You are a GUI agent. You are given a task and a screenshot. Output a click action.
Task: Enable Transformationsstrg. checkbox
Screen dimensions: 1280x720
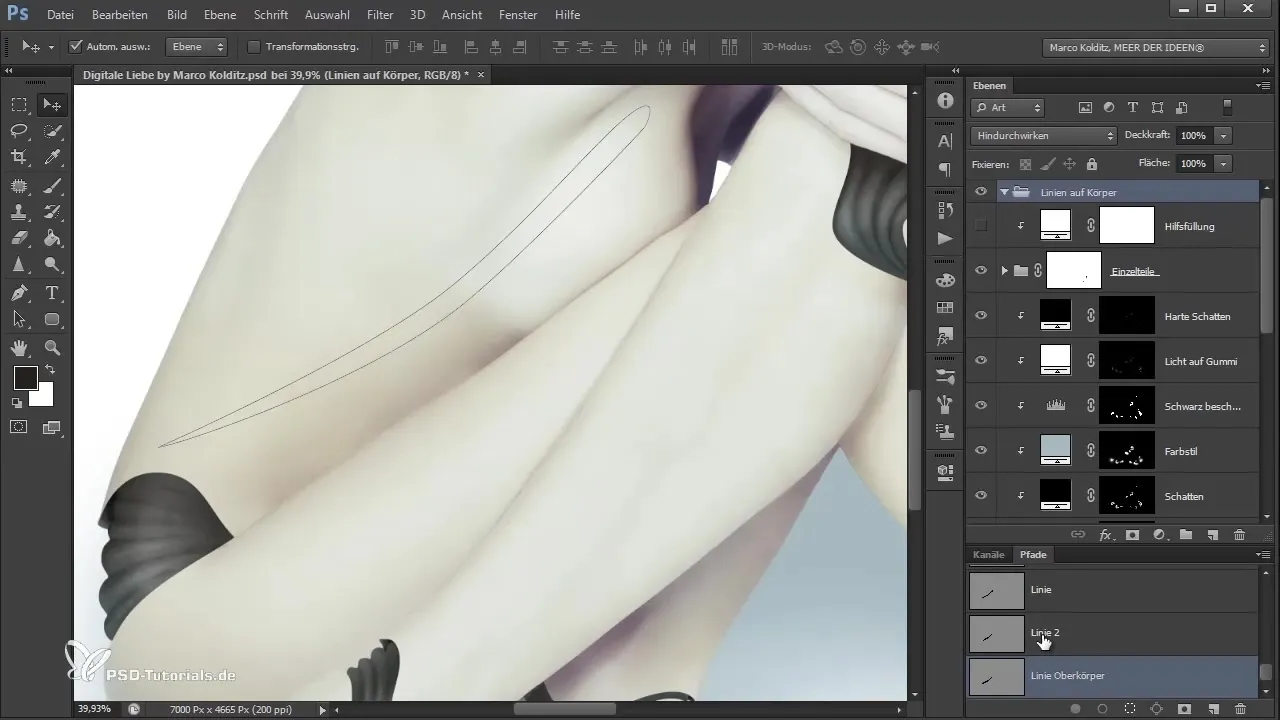click(x=253, y=46)
